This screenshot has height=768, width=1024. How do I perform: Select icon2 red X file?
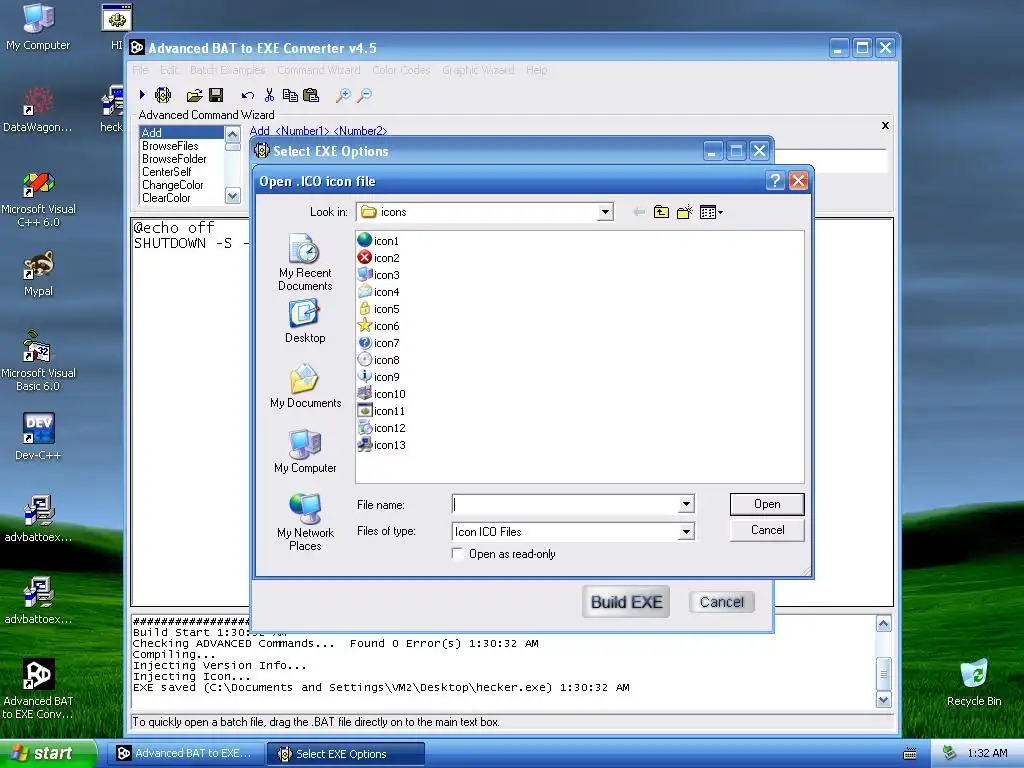coord(379,258)
